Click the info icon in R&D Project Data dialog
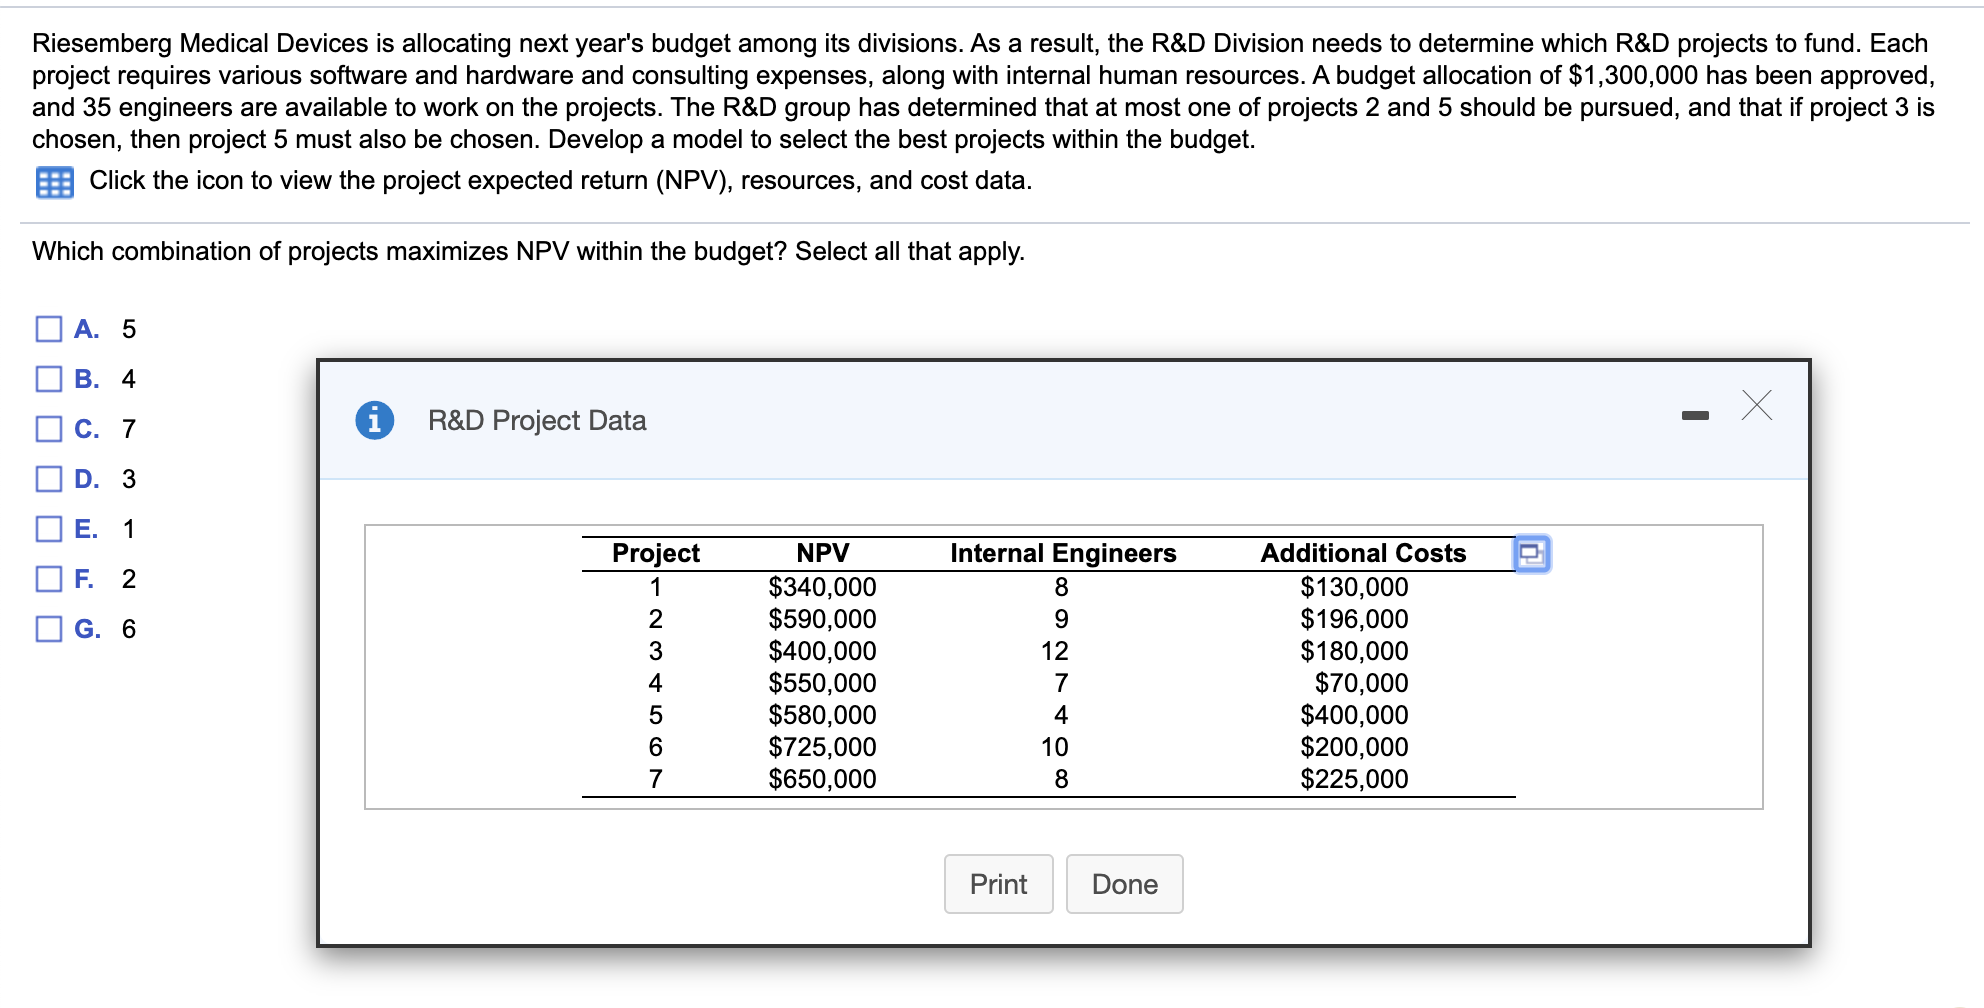Image resolution: width=1984 pixels, height=1008 pixels. [x=375, y=420]
